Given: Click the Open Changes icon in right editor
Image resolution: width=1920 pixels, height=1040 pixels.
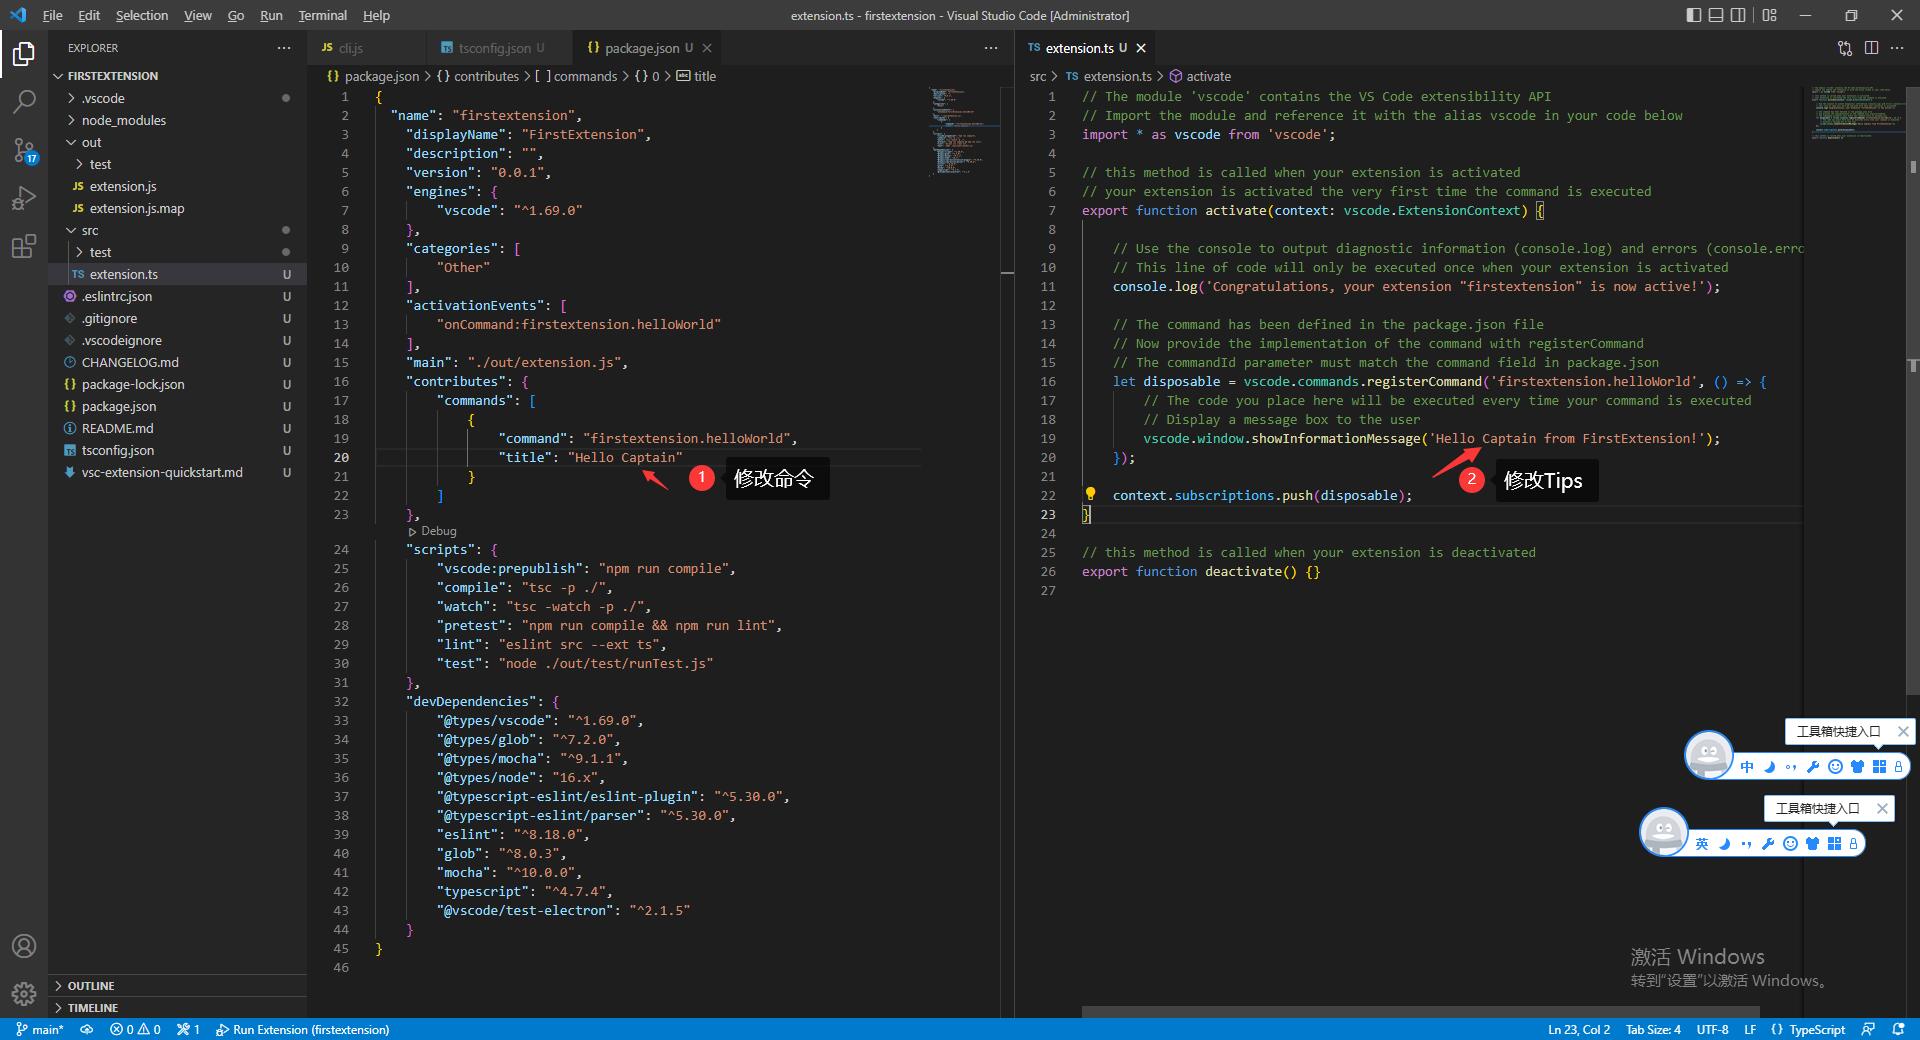Looking at the screenshot, I should coord(1845,48).
